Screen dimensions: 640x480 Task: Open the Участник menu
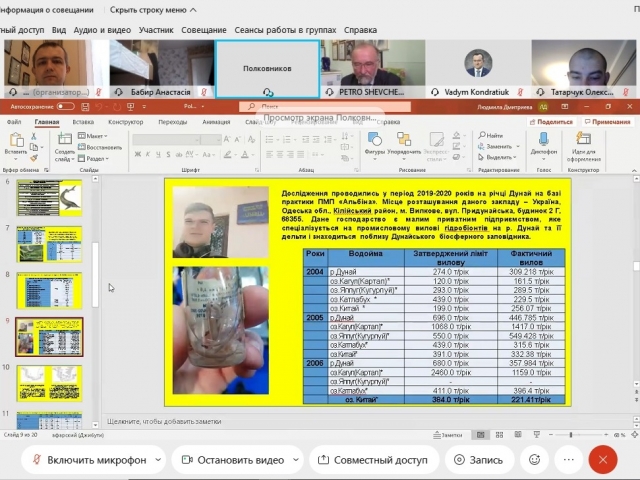(156, 30)
